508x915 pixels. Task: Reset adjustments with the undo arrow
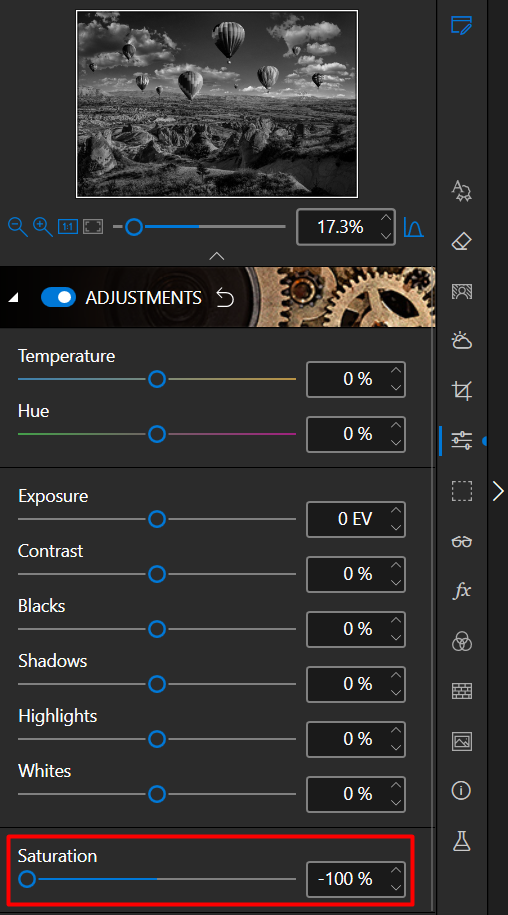coord(225,298)
